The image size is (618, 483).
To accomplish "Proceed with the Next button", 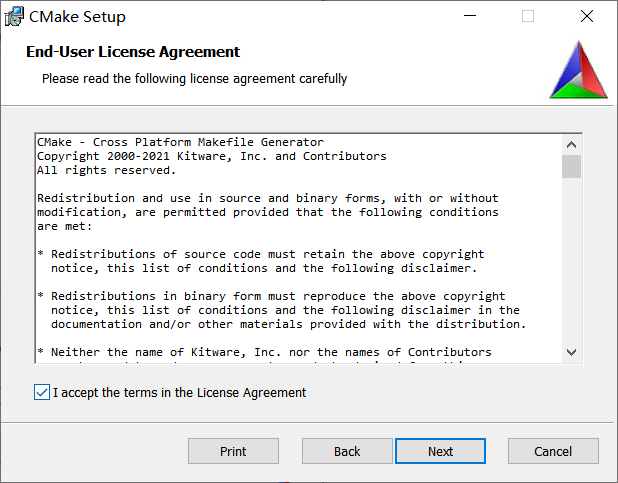I will pyautogui.click(x=440, y=451).
